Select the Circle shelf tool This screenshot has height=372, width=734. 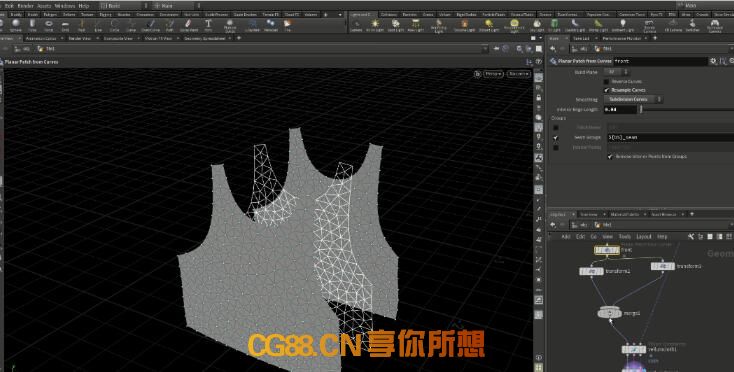pos(114,25)
